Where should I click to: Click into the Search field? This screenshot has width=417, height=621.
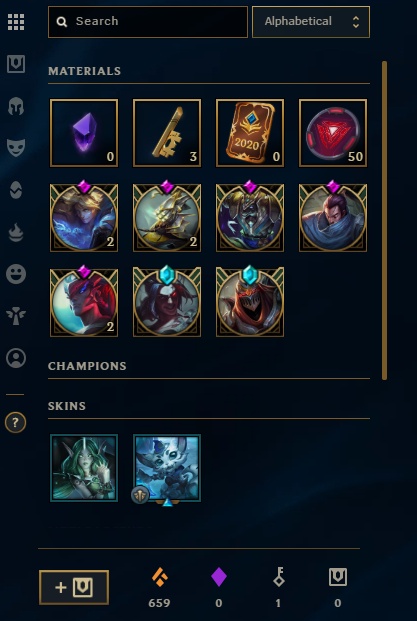(x=148, y=22)
